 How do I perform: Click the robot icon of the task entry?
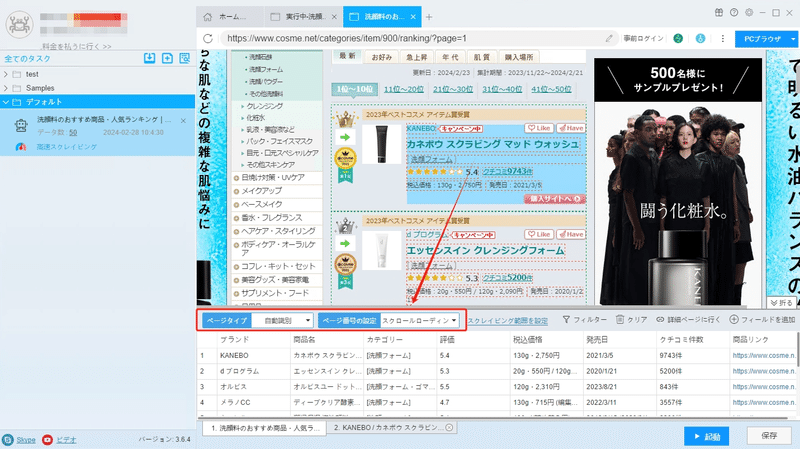click(x=21, y=125)
